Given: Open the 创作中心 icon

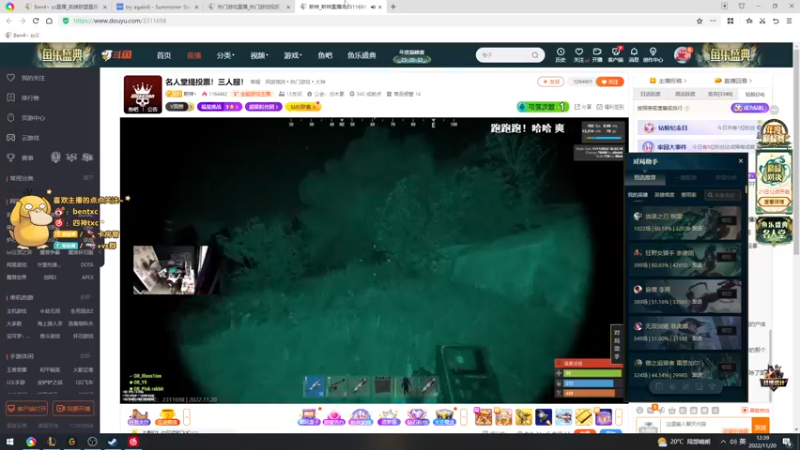Looking at the screenshot, I should click(653, 55).
